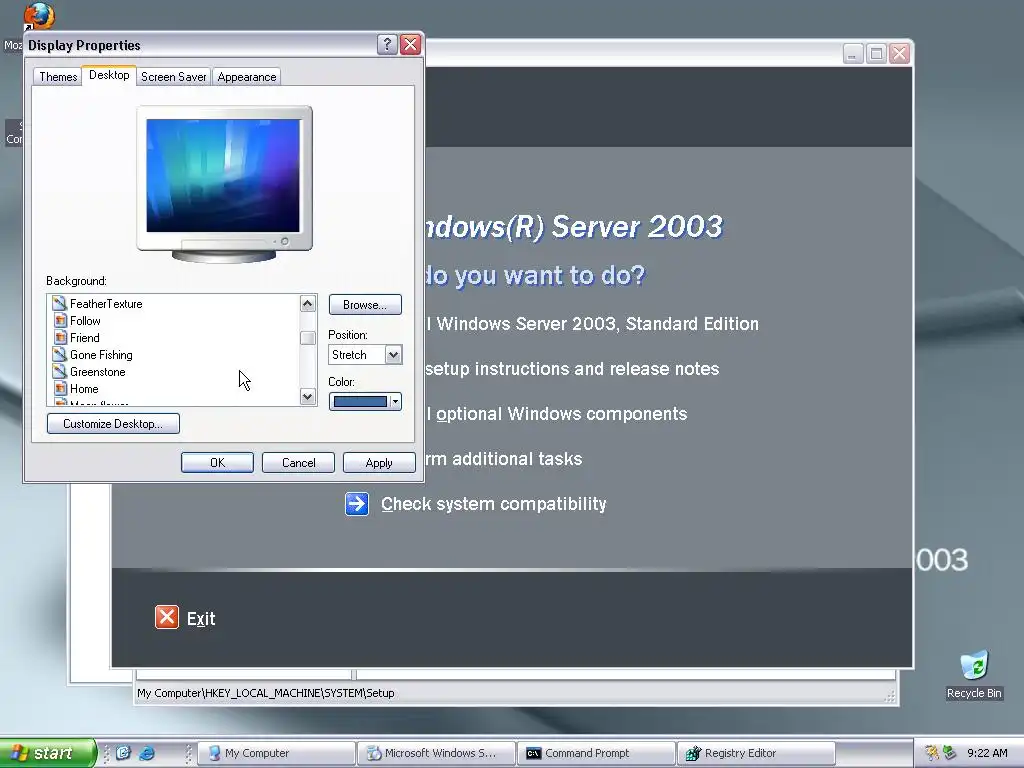This screenshot has width=1024, height=768.
Task: Click the monitor wallpaper preview image
Action: 223,175
